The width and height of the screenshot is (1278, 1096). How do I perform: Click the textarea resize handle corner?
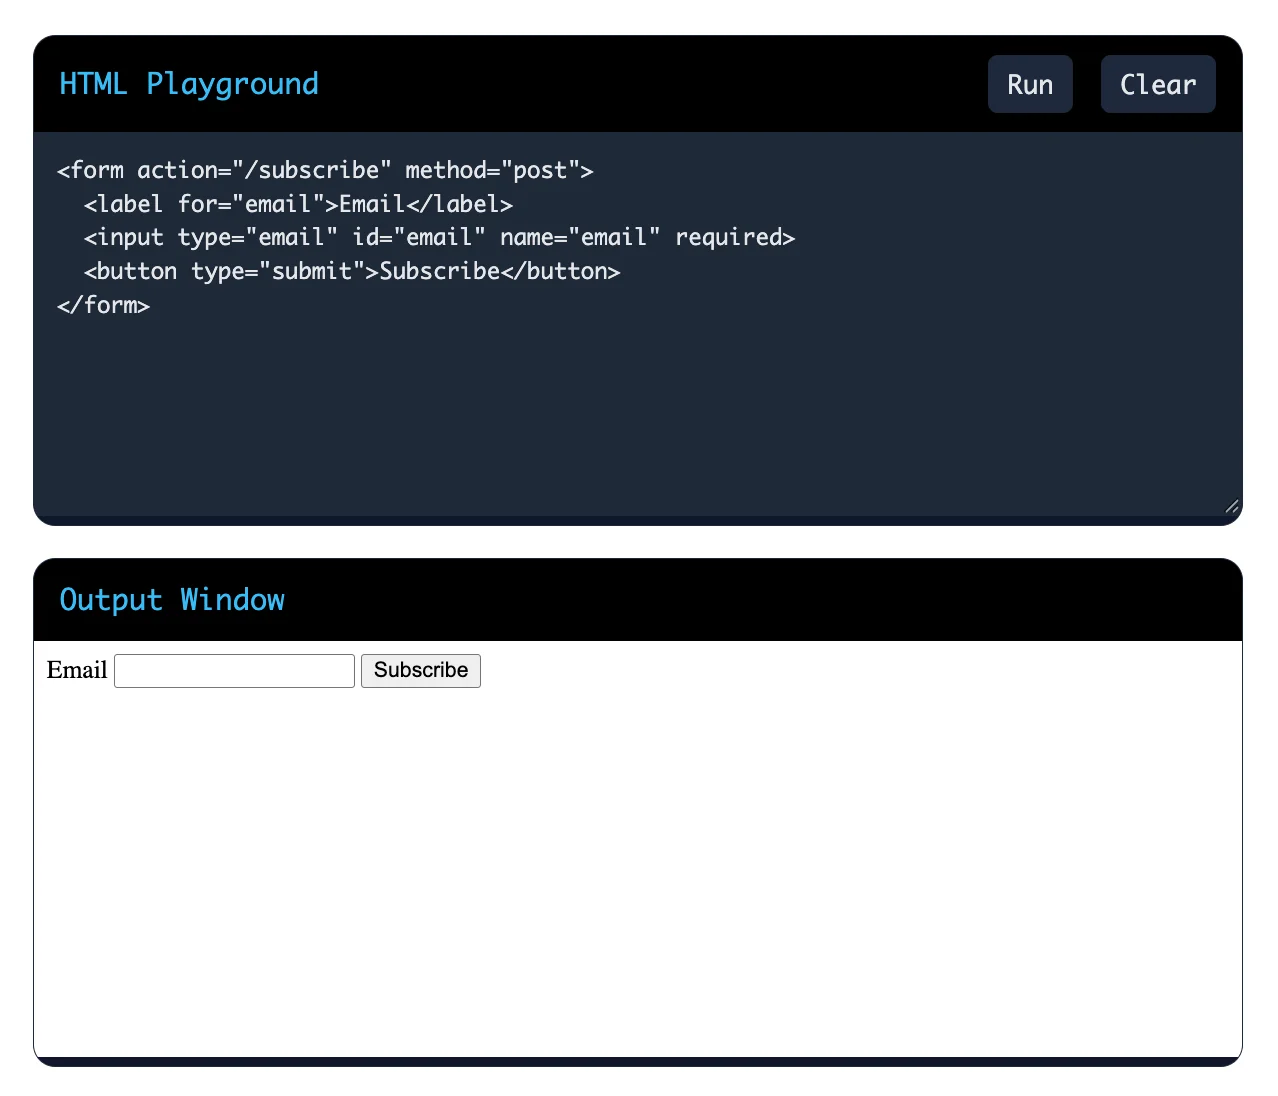tap(1232, 506)
